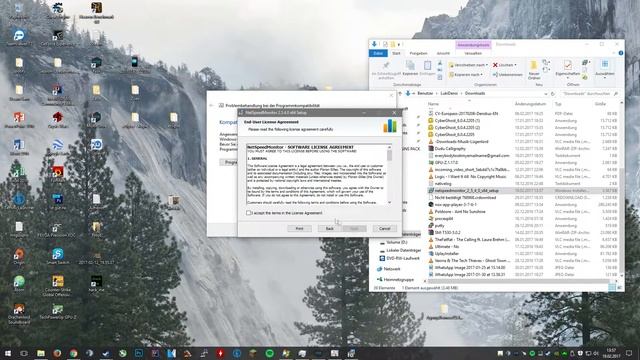This screenshot has height=360, width=640.
Task: Open the Auswählen dropdown
Action: (x=604, y=69)
